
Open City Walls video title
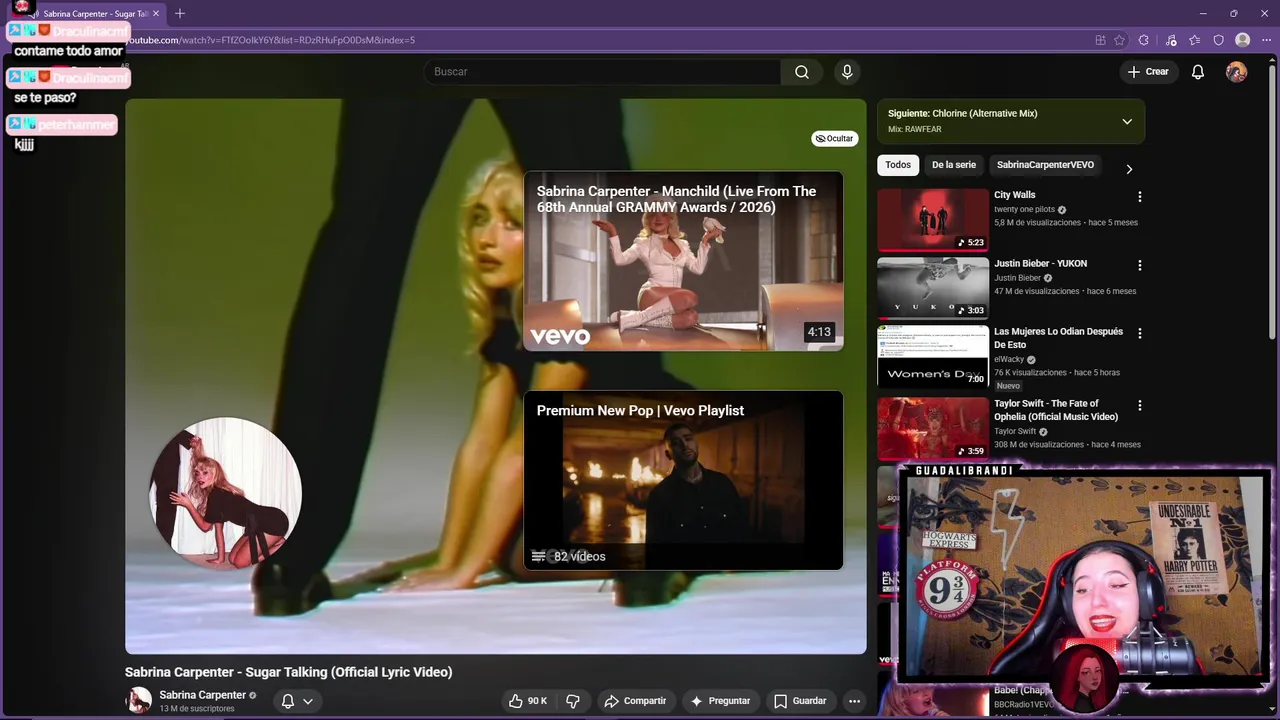[1015, 195]
